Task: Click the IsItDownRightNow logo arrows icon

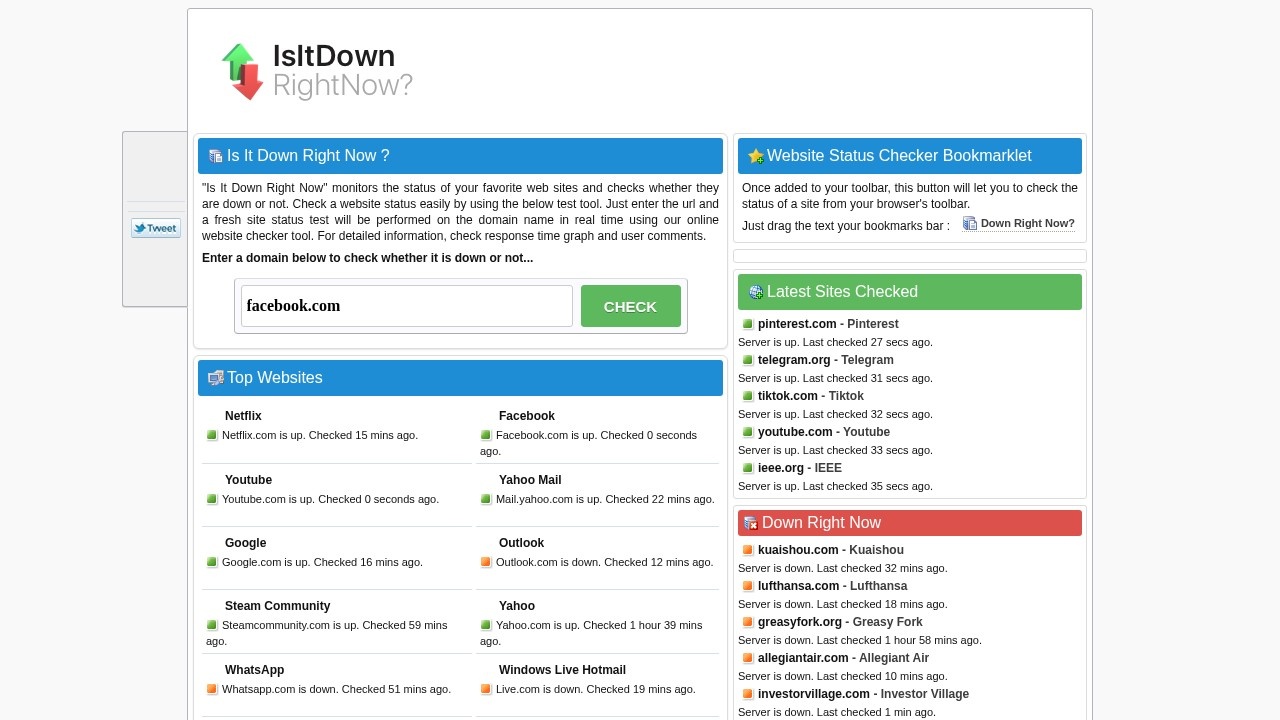Action: pyautogui.click(x=242, y=71)
